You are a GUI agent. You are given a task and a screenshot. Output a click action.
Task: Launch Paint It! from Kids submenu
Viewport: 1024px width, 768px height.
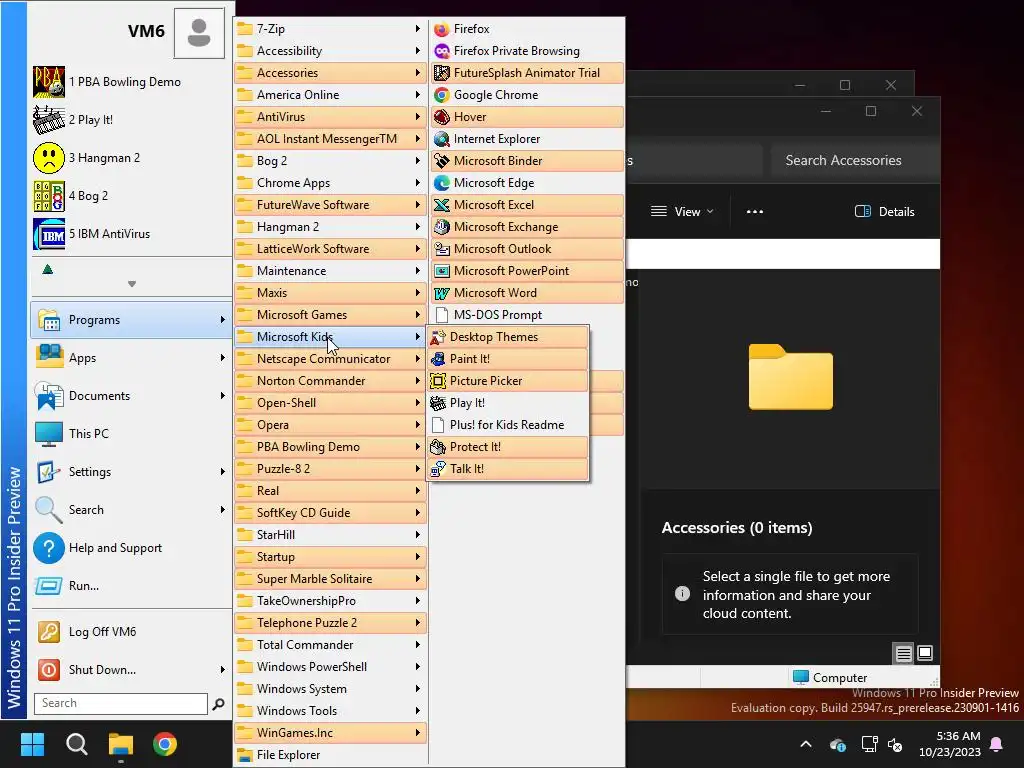(507, 359)
